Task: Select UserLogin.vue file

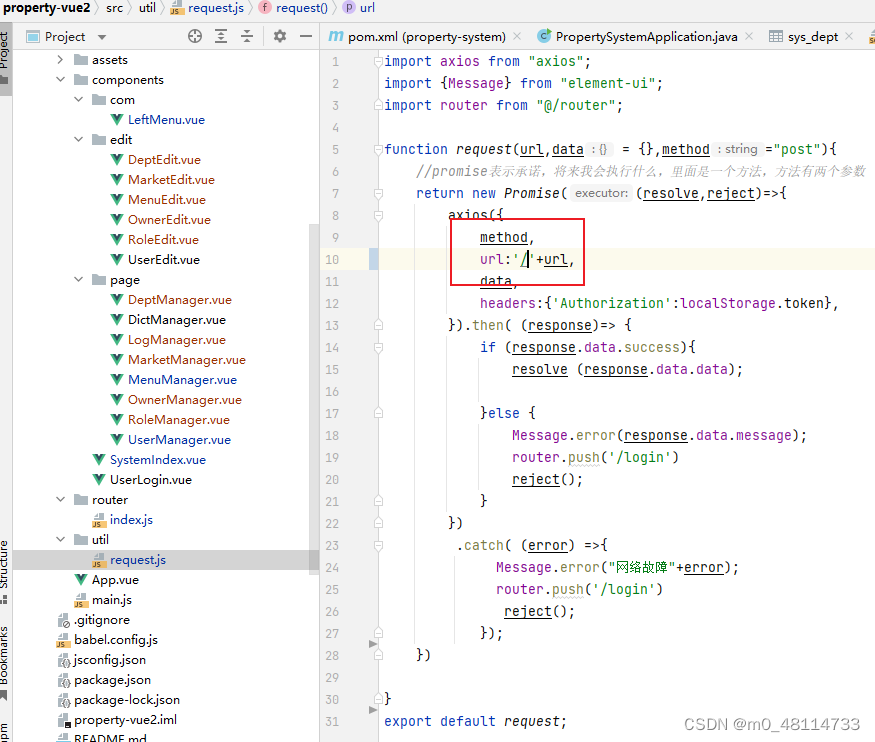Action: click(x=151, y=480)
